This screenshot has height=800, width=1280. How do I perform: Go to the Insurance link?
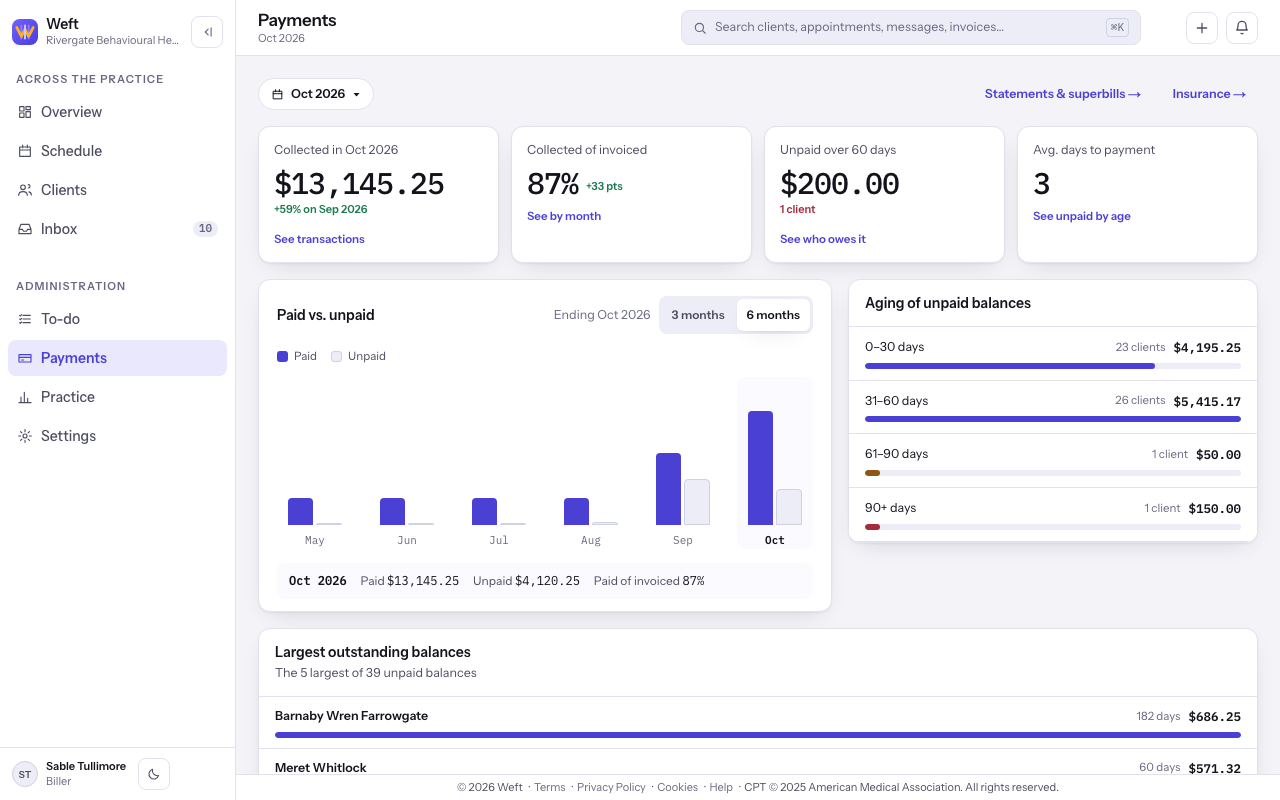tap(1209, 94)
